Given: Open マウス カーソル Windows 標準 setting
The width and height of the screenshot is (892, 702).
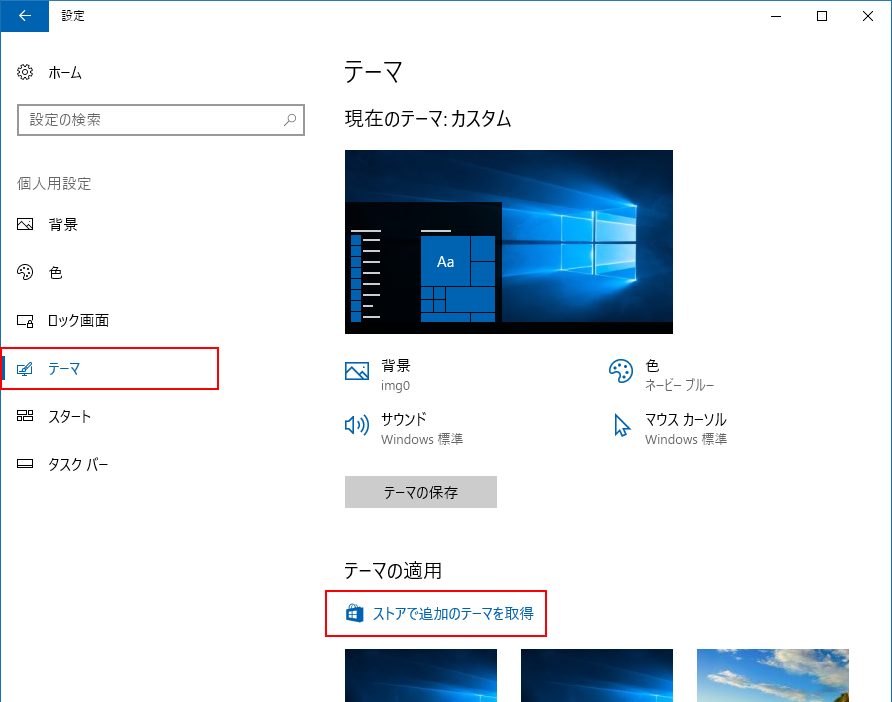Looking at the screenshot, I should point(670,428).
